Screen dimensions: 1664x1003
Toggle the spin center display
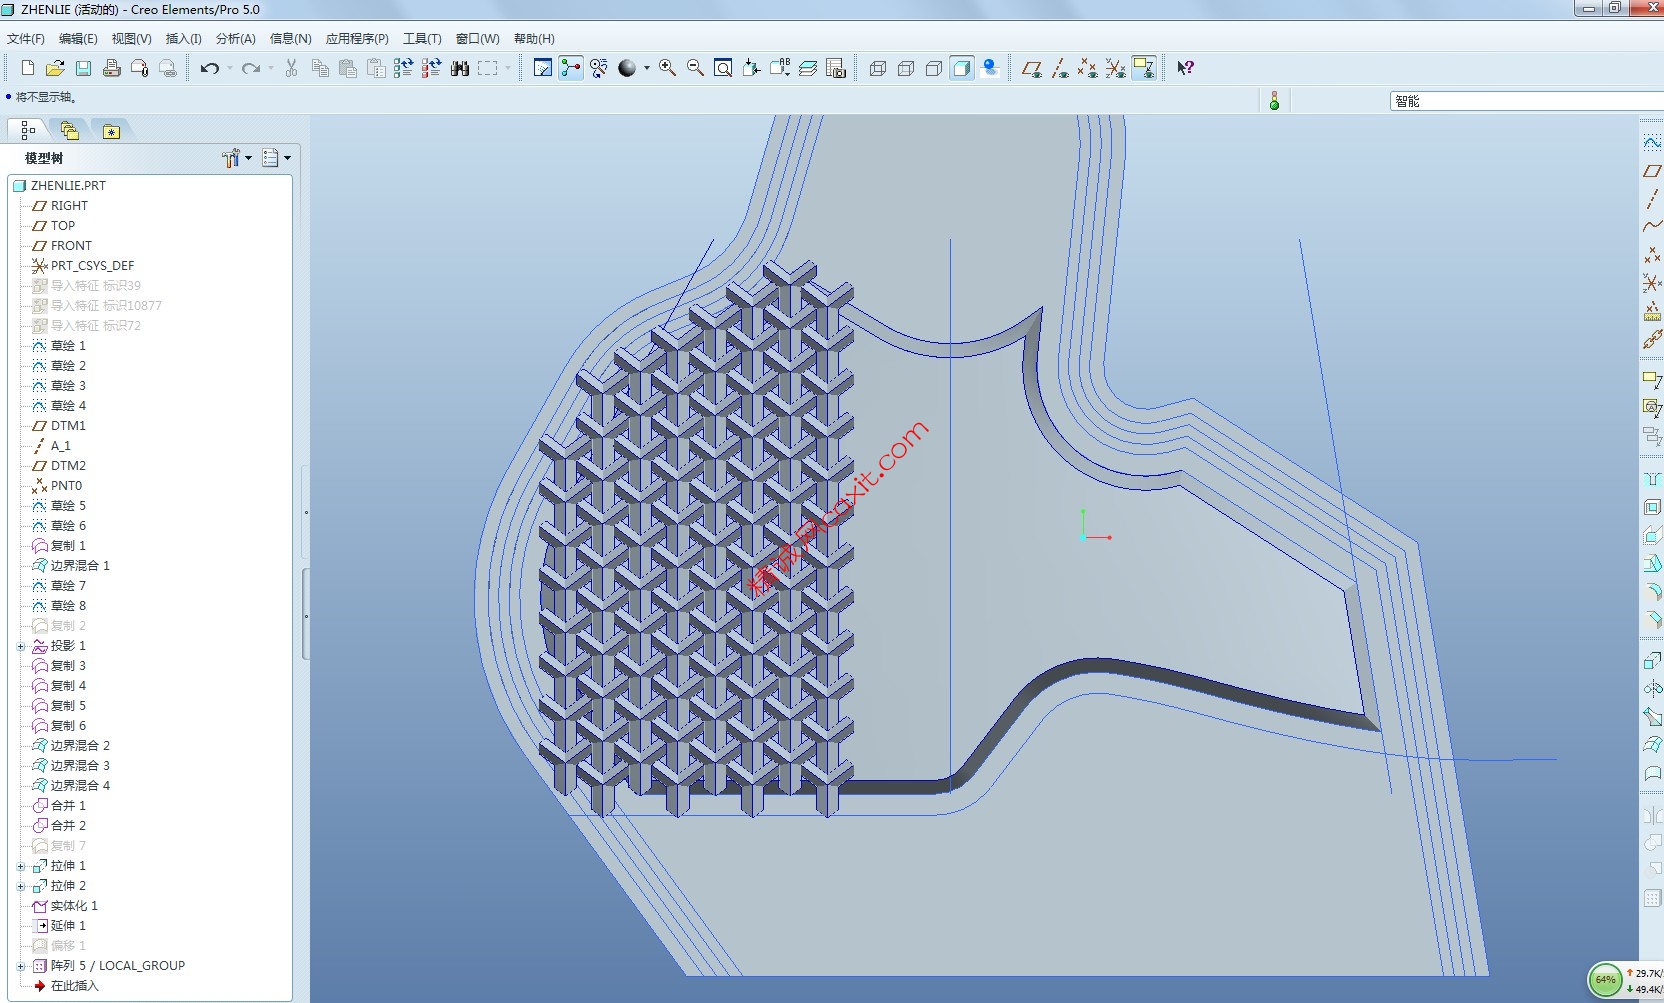coord(571,68)
